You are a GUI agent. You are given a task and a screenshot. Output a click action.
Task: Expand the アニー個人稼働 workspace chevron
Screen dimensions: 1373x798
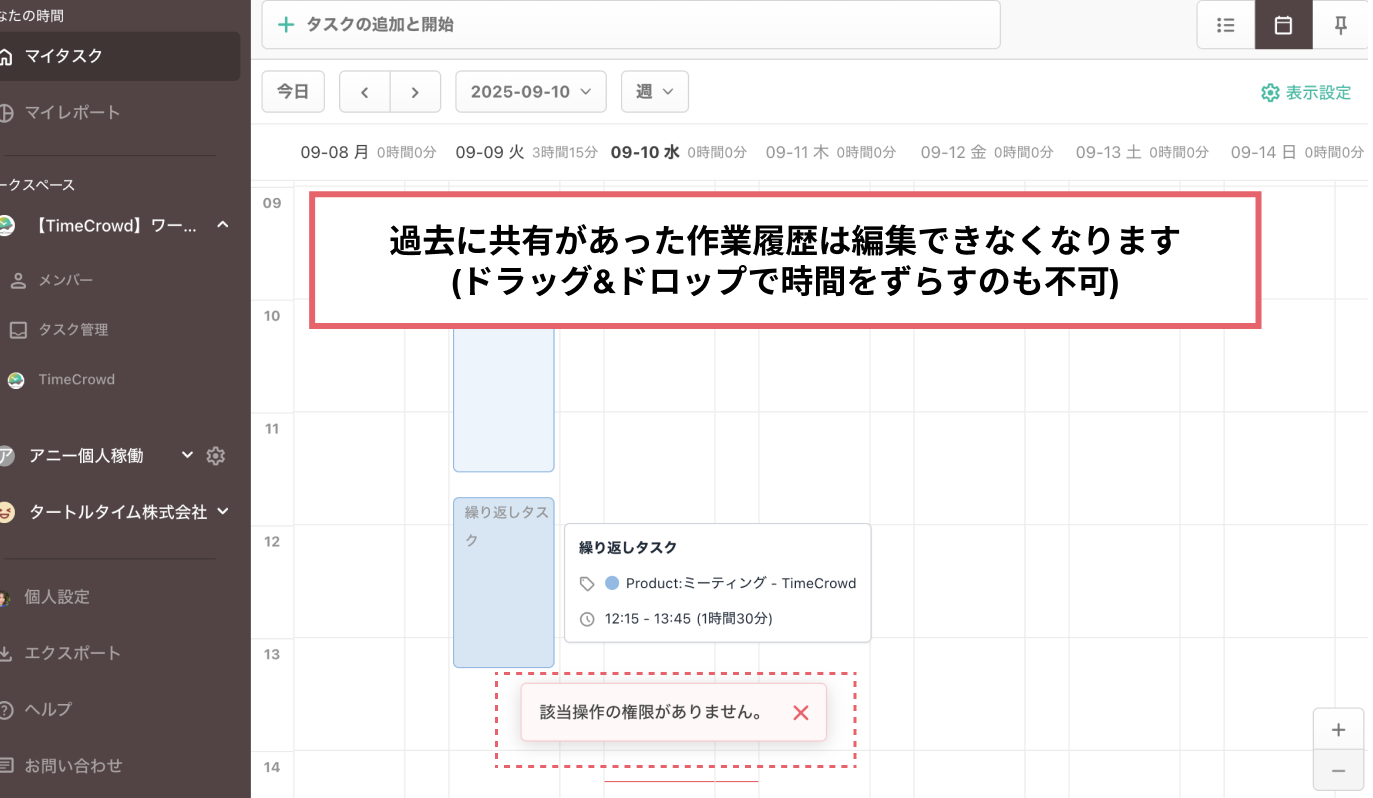[187, 456]
